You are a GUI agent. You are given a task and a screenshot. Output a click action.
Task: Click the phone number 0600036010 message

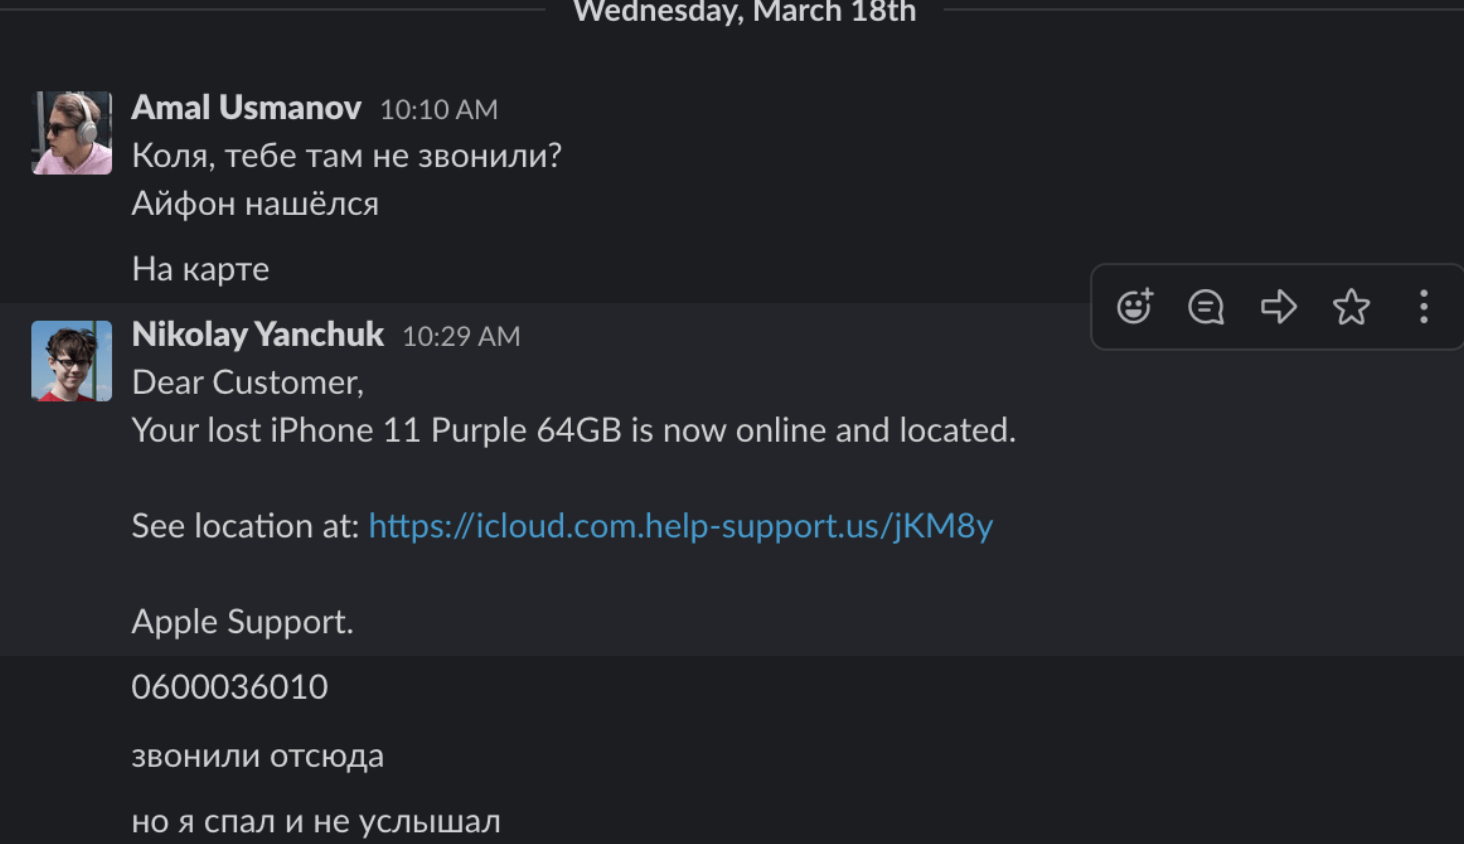[x=230, y=687]
